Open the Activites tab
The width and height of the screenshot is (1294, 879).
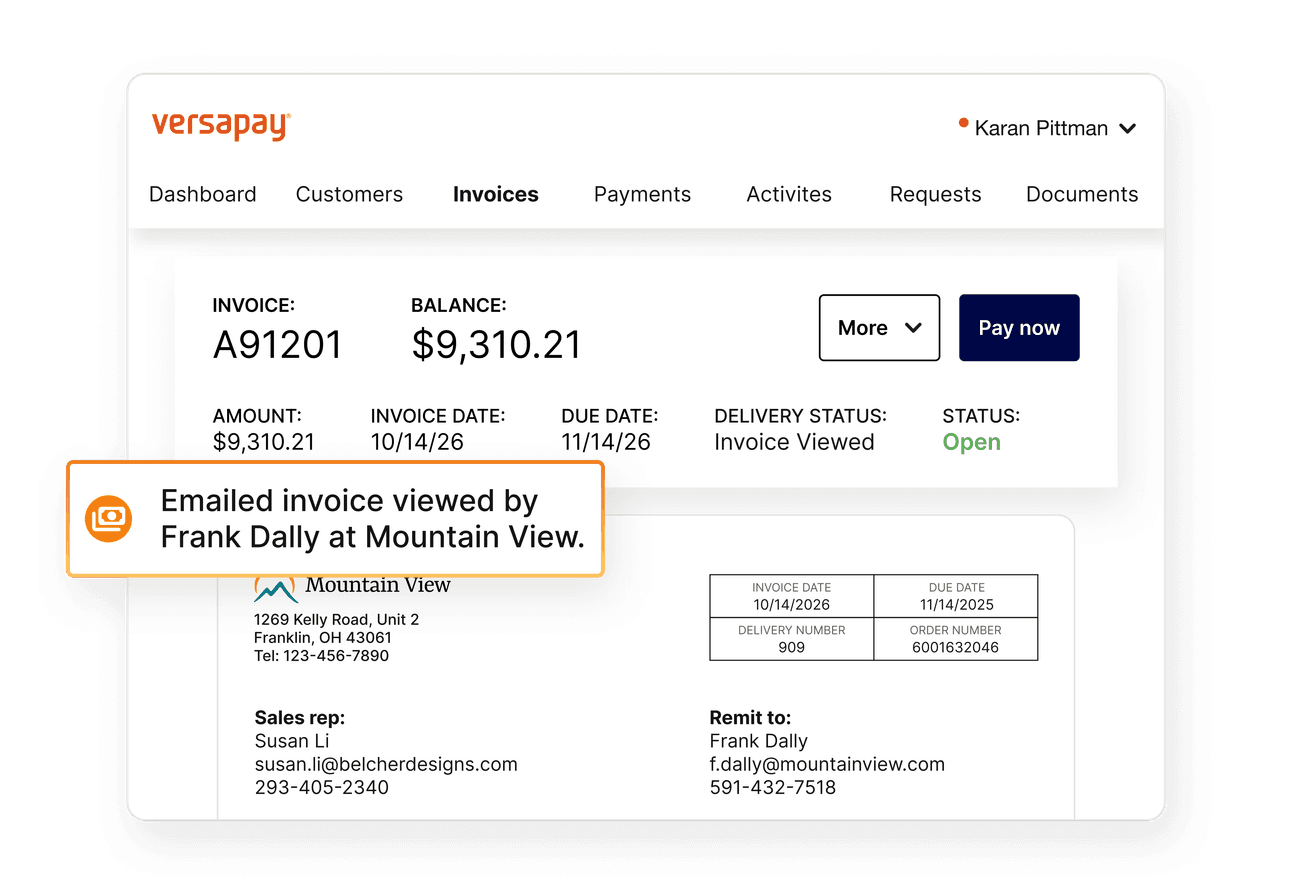click(789, 194)
